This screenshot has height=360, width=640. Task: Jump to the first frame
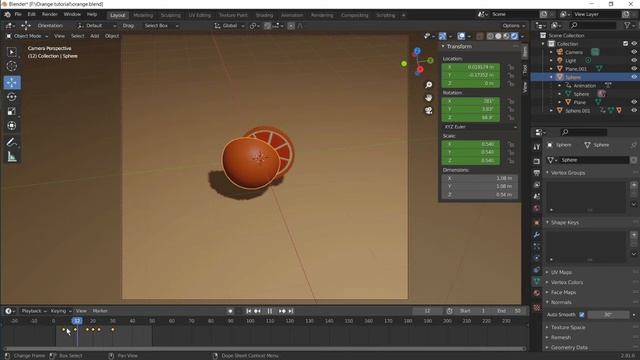point(249,311)
